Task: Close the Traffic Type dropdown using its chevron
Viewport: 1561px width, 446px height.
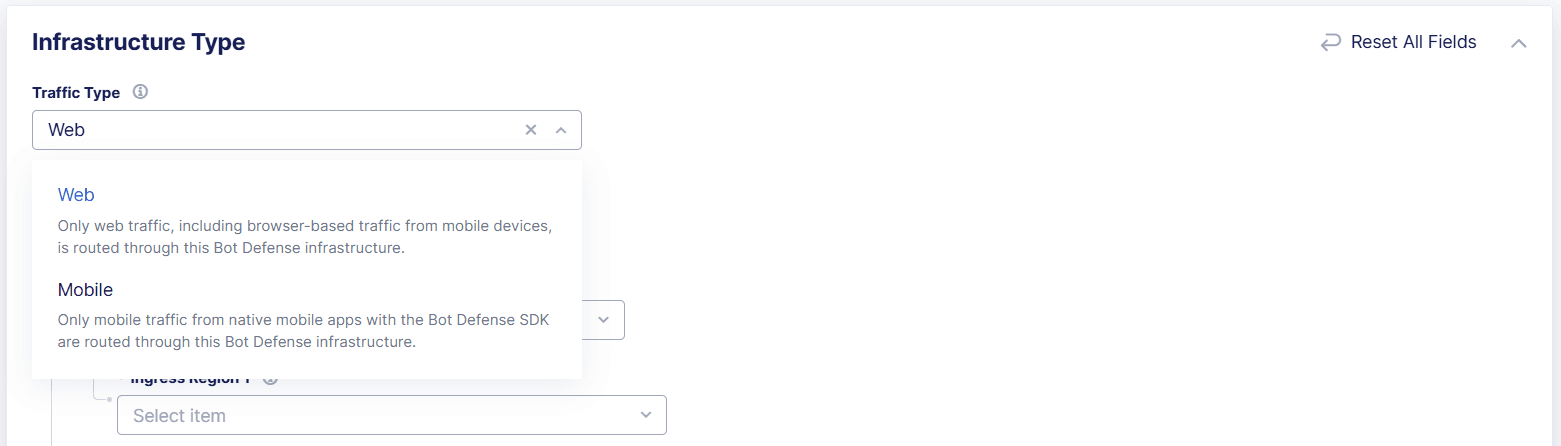Action: pos(561,130)
